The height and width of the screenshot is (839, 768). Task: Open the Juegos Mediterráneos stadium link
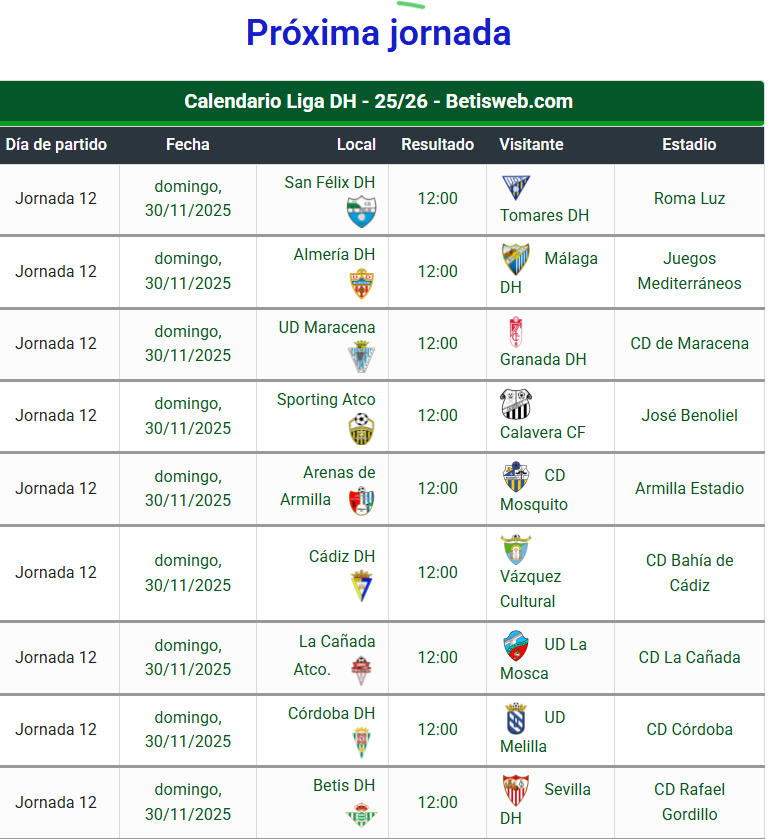tap(689, 271)
